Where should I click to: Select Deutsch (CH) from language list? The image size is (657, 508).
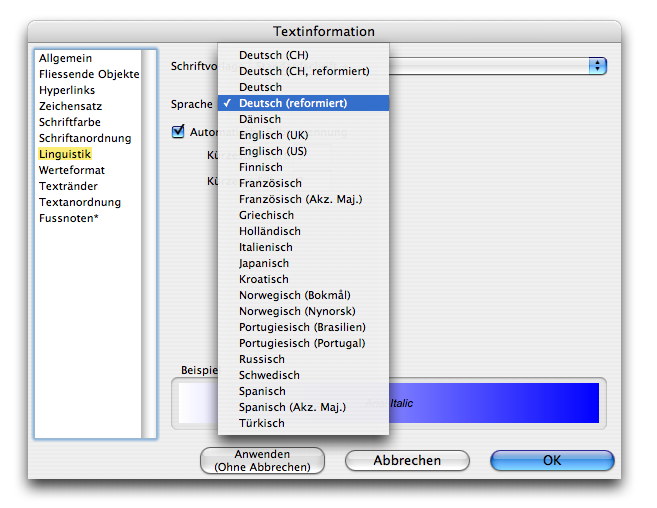point(274,55)
